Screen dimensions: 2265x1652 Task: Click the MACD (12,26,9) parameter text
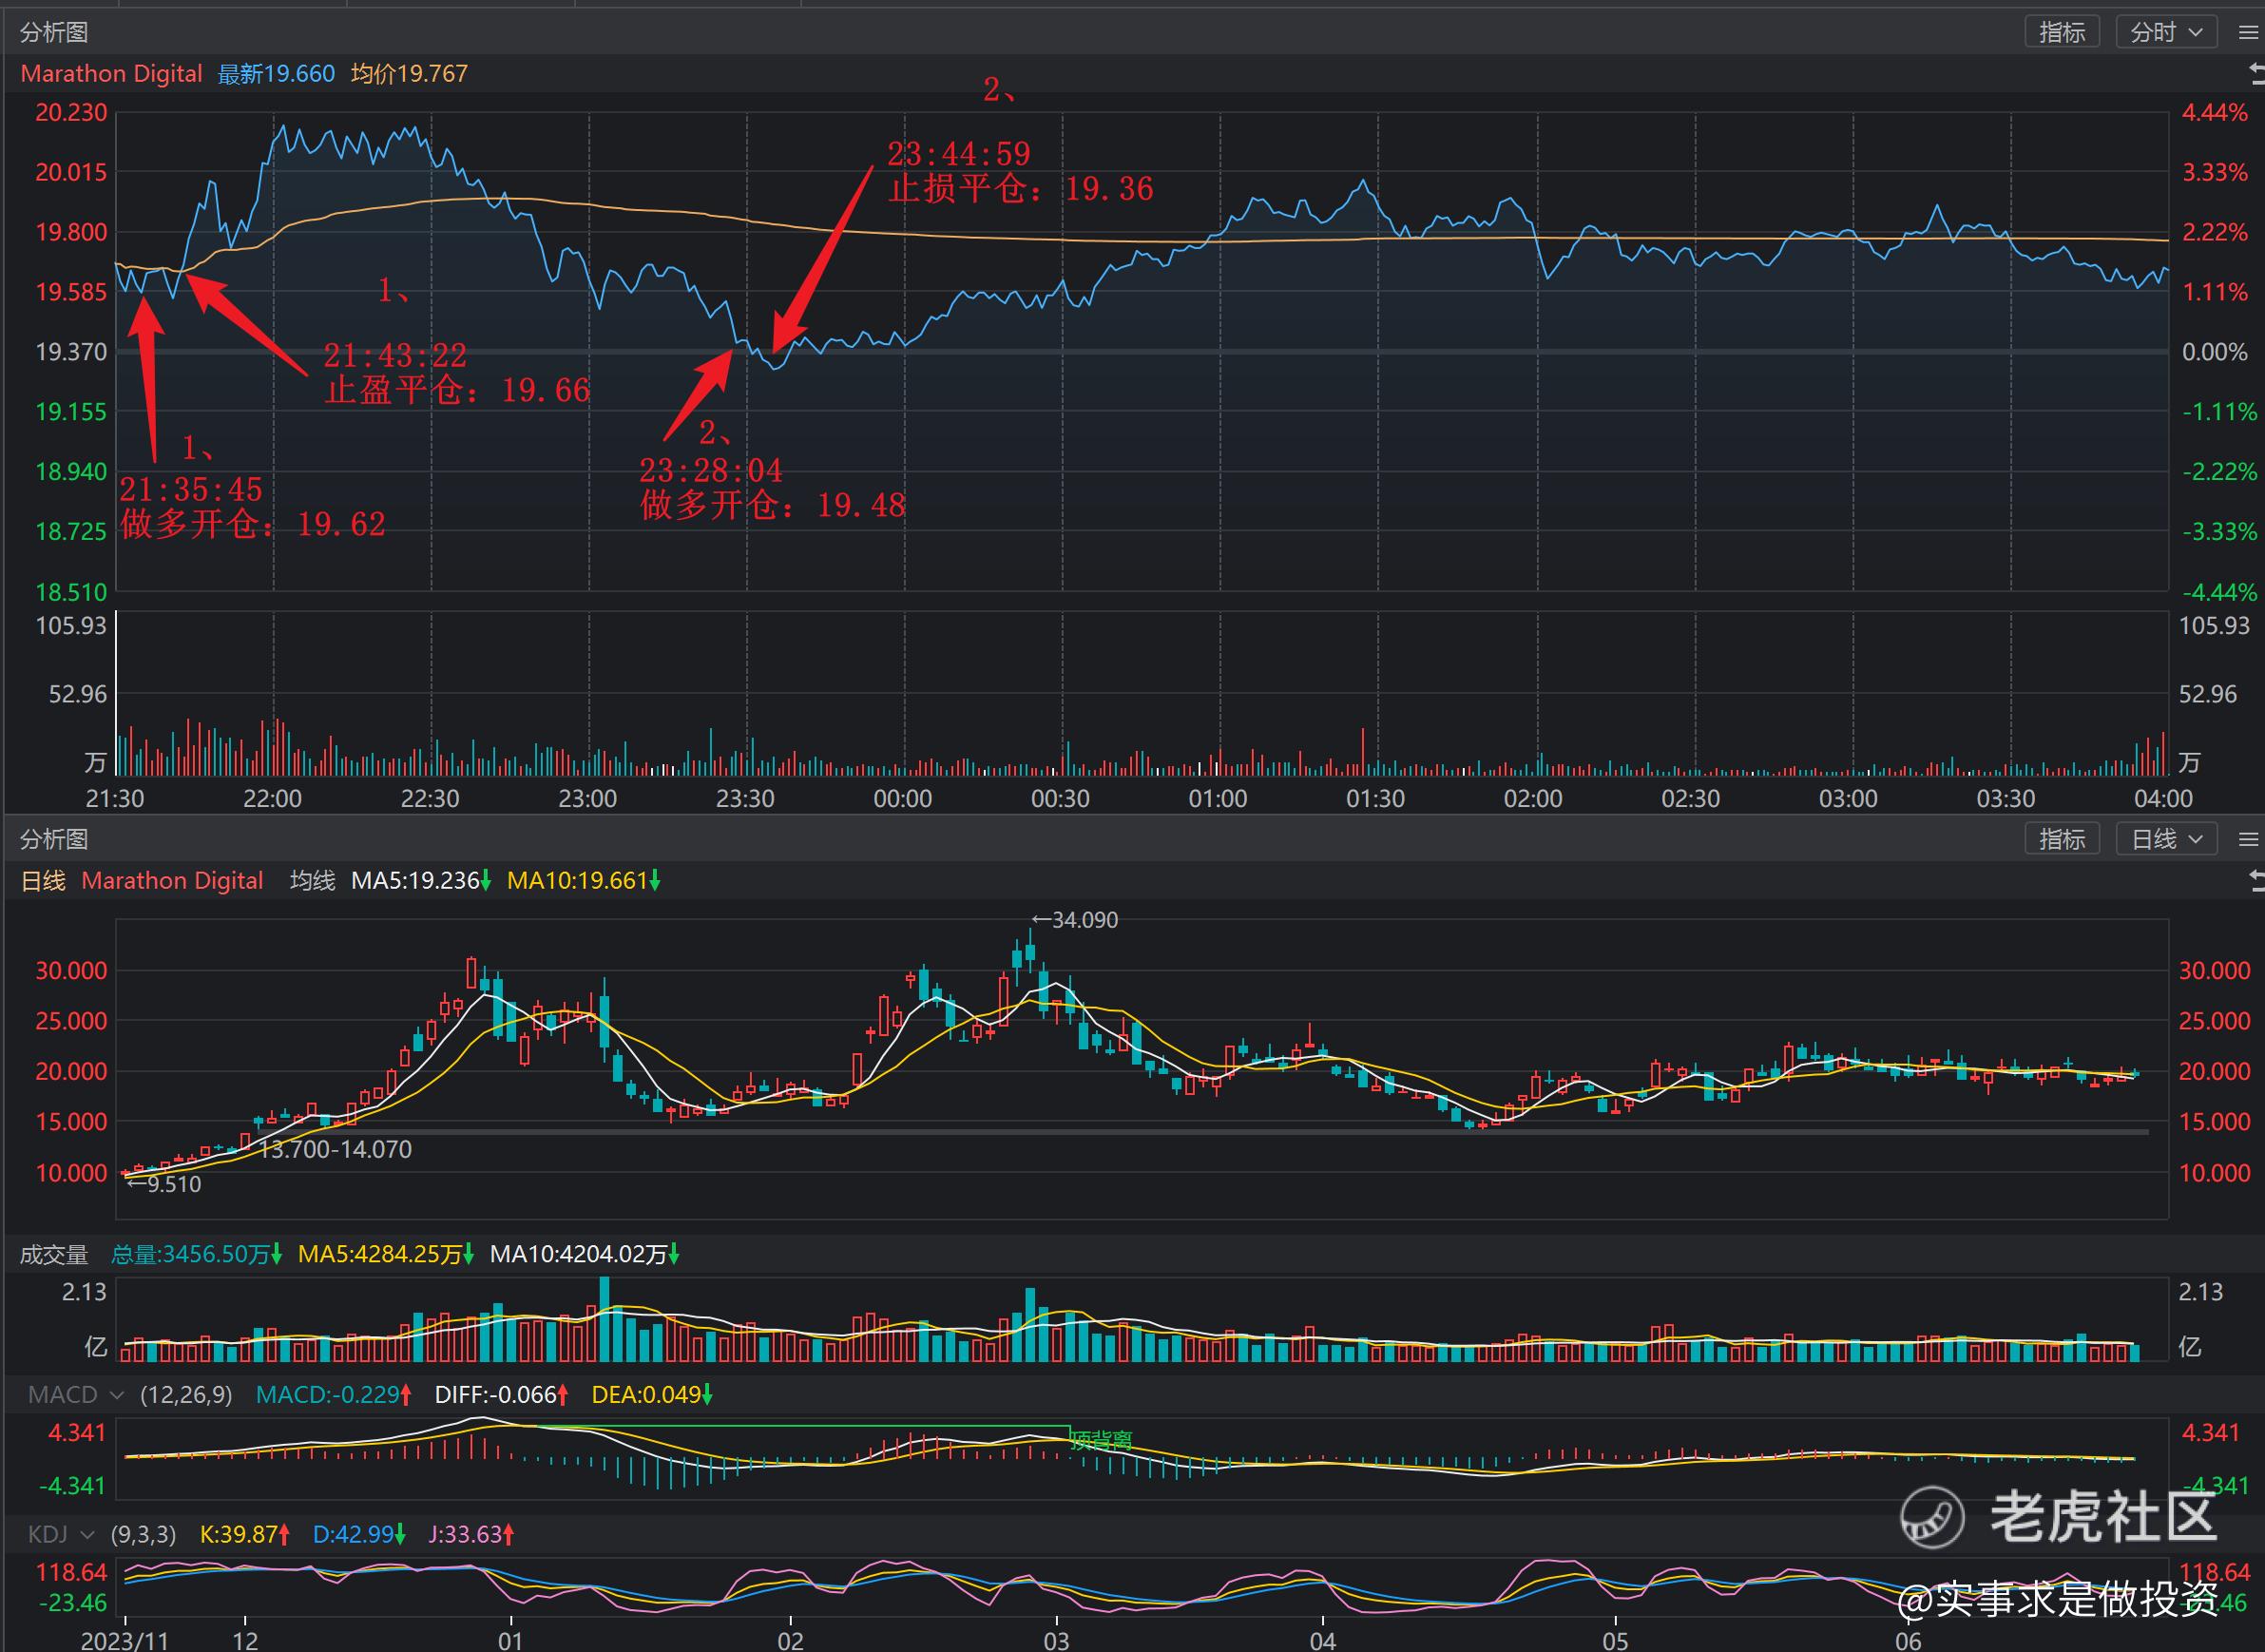186,1394
